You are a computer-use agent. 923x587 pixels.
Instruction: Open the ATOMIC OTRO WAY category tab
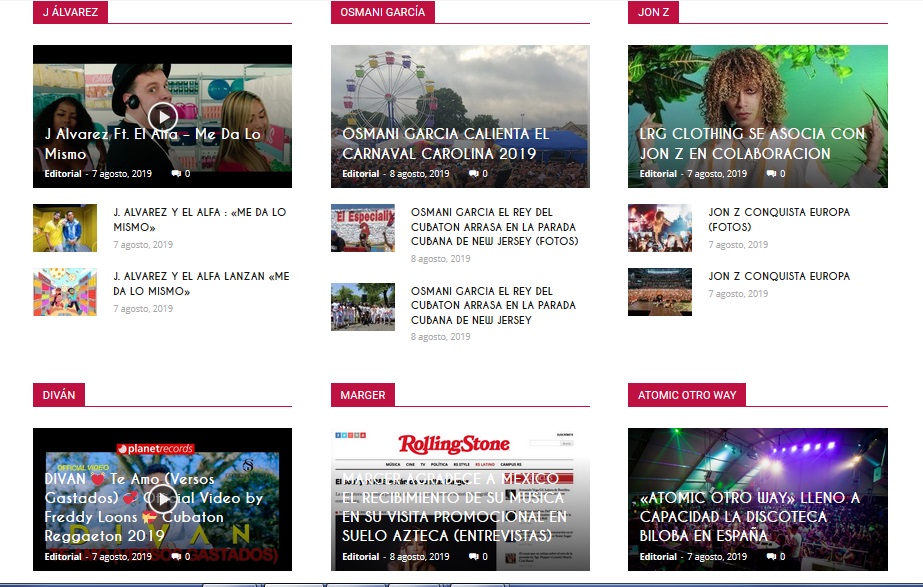click(x=687, y=395)
